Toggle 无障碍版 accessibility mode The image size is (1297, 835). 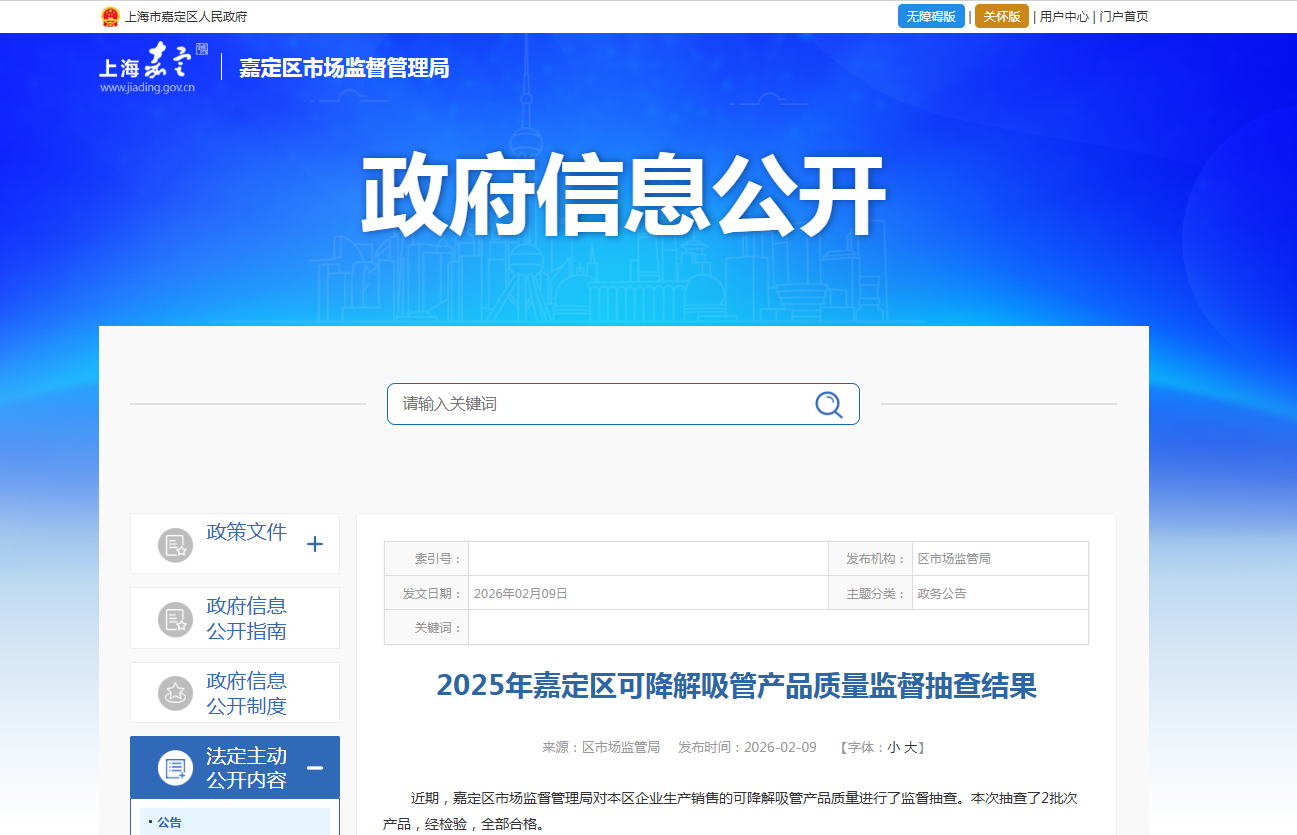tap(931, 16)
